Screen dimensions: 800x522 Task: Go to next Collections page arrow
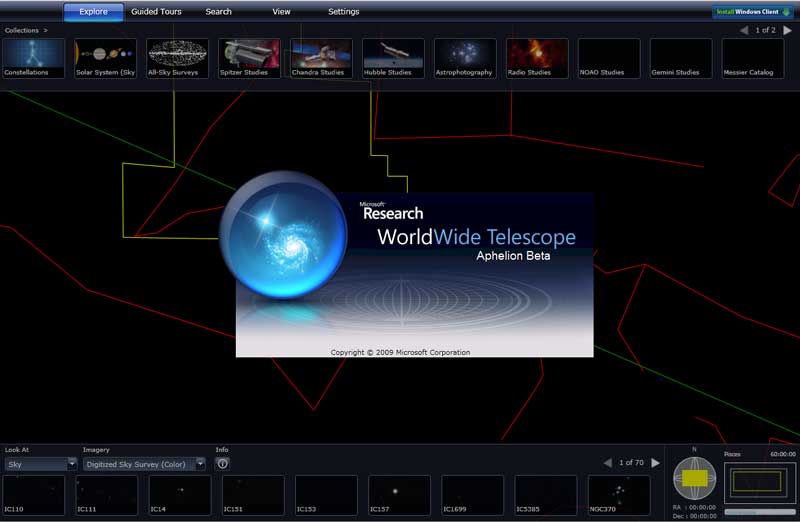pyautogui.click(x=787, y=31)
